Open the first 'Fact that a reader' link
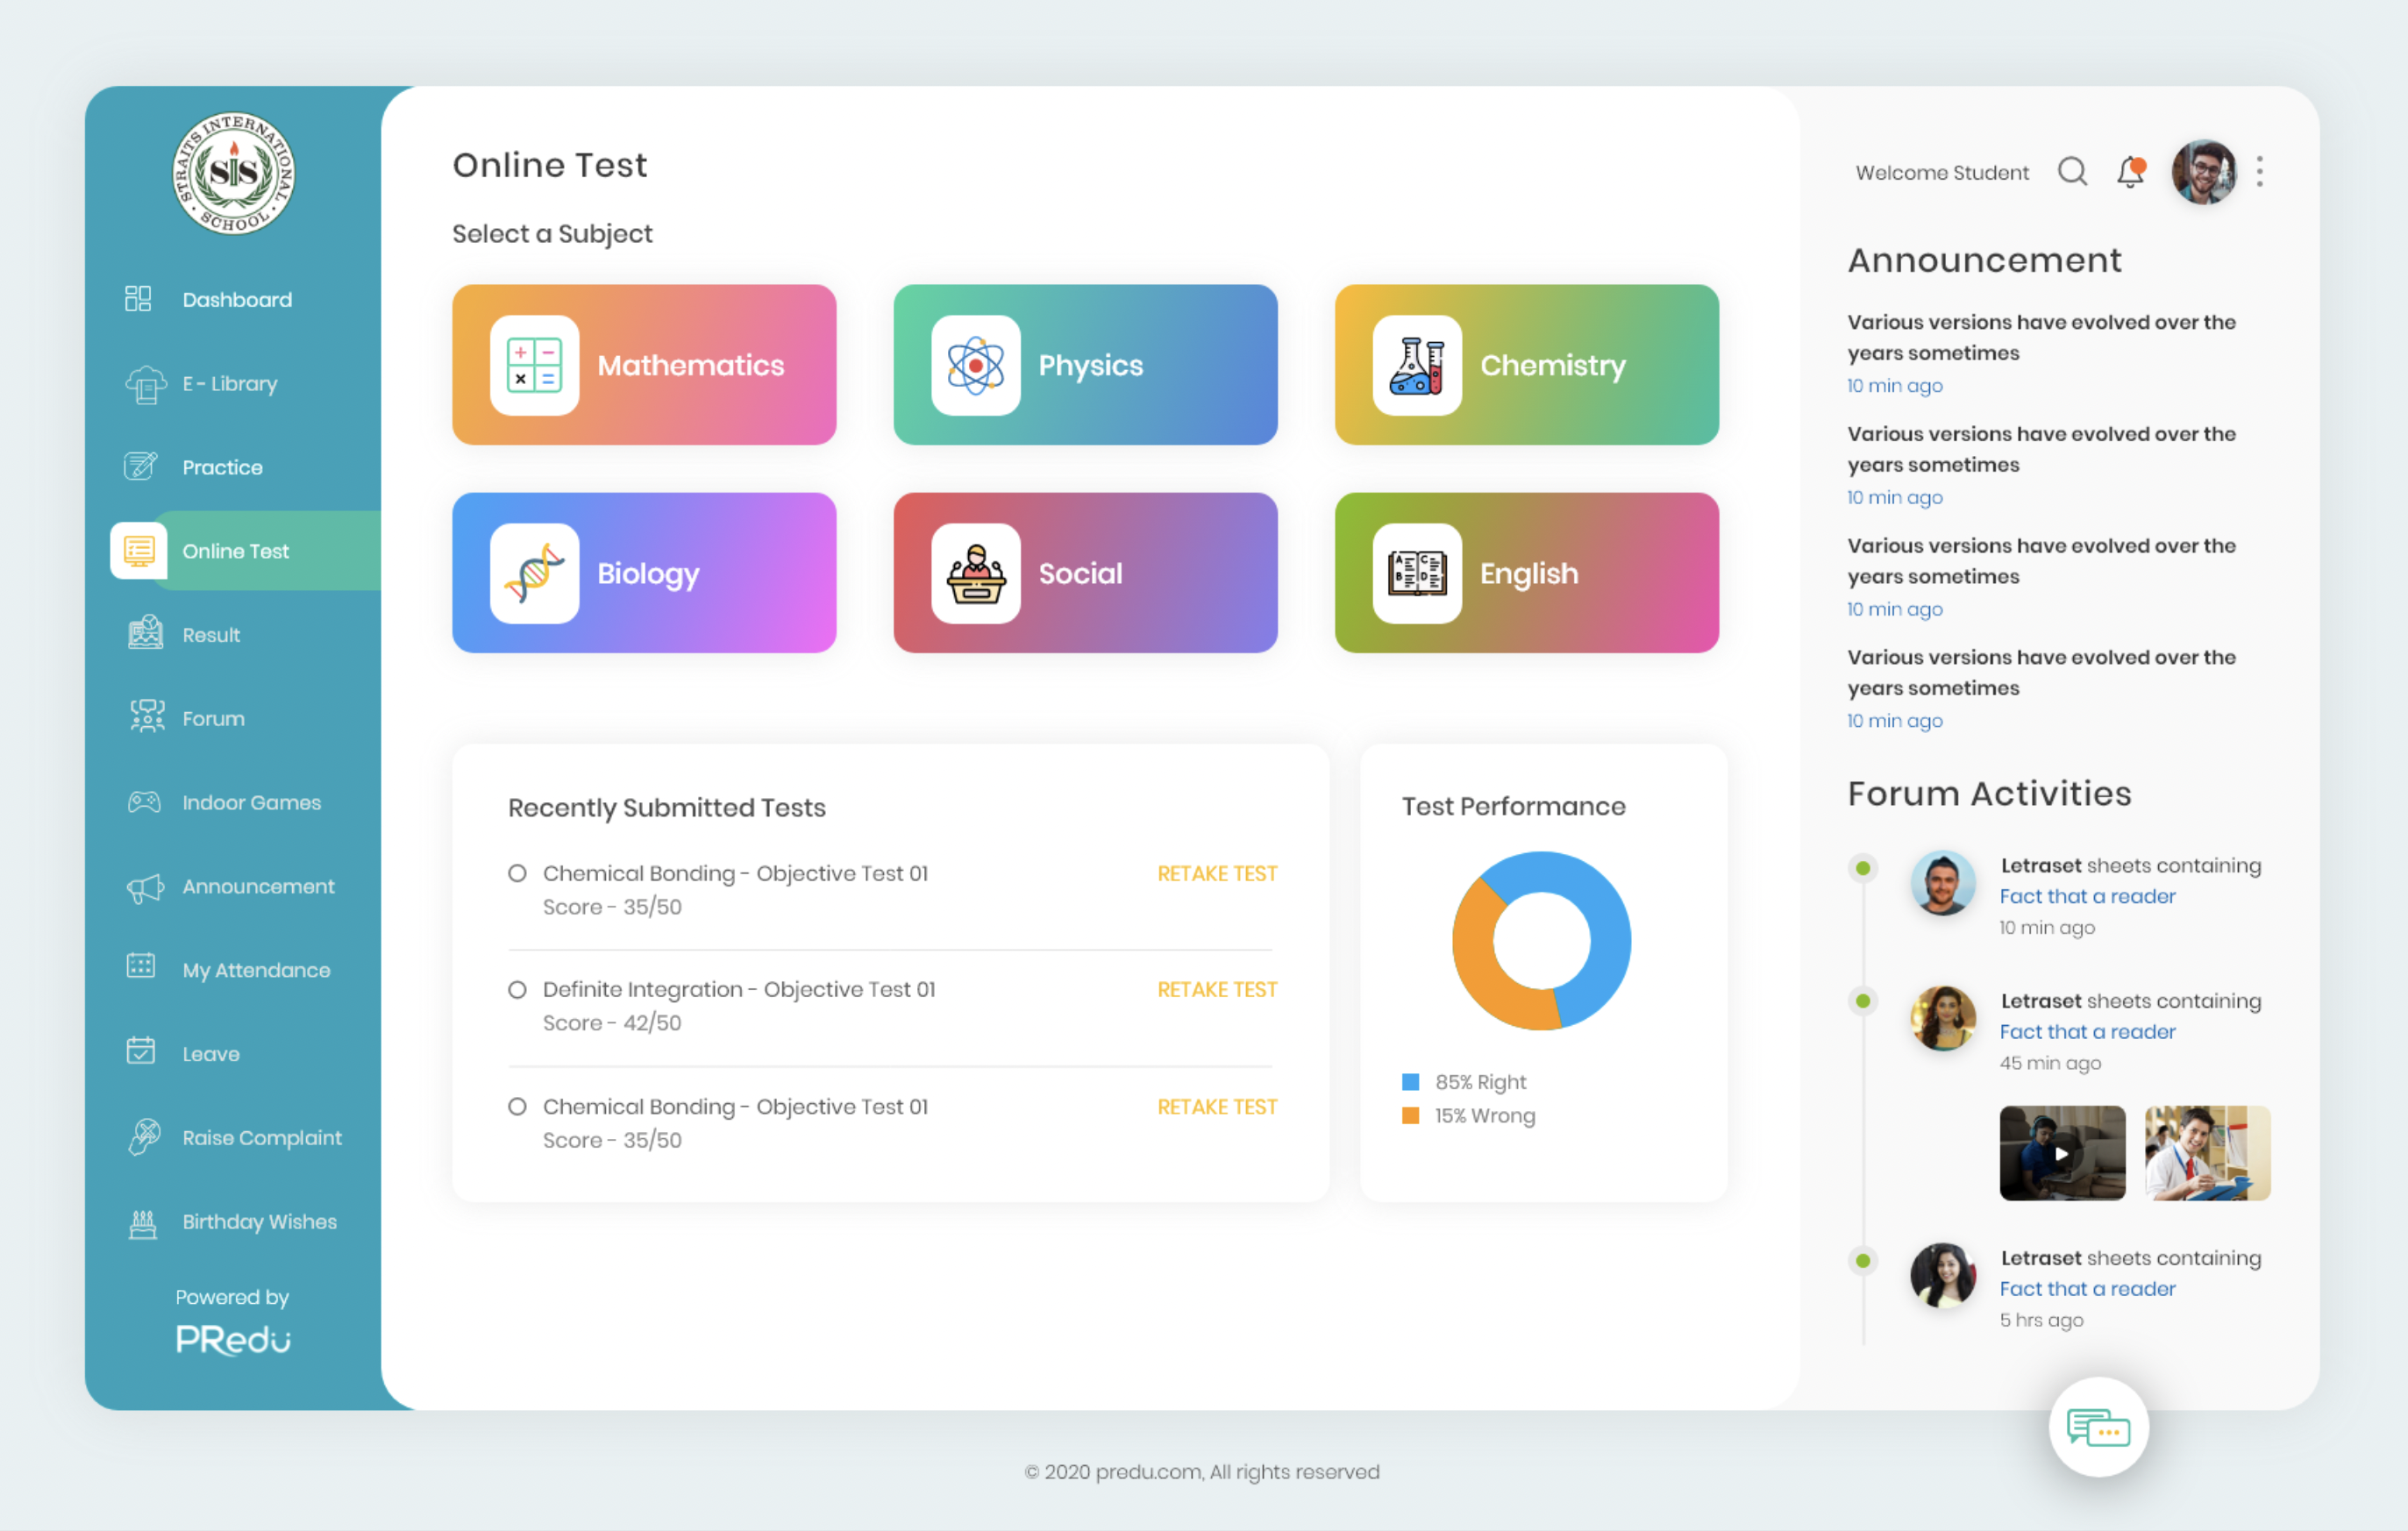The image size is (2408, 1531). coord(2087,896)
